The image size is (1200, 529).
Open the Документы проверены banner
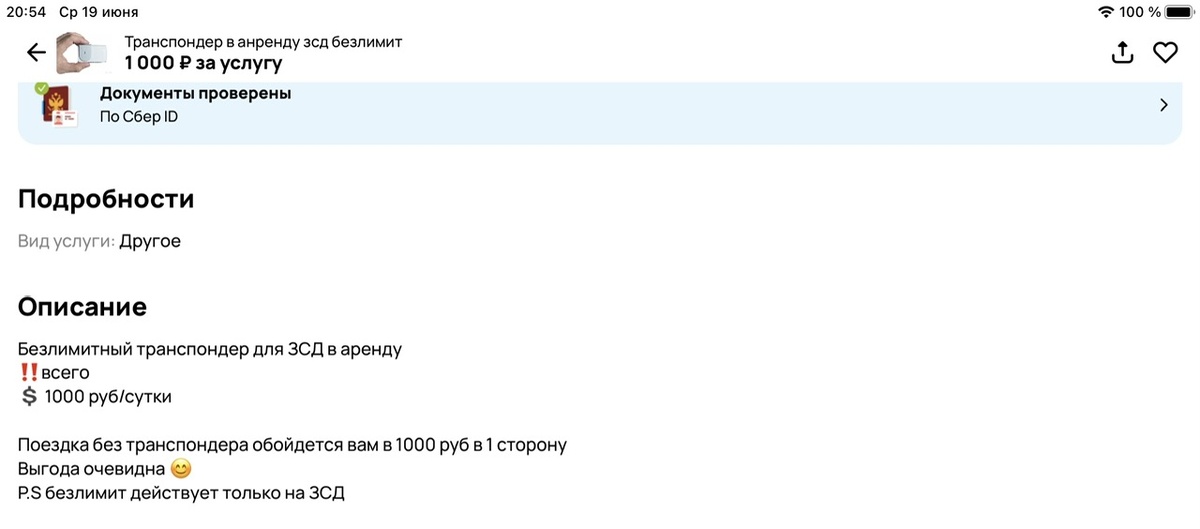pyautogui.click(x=600, y=112)
